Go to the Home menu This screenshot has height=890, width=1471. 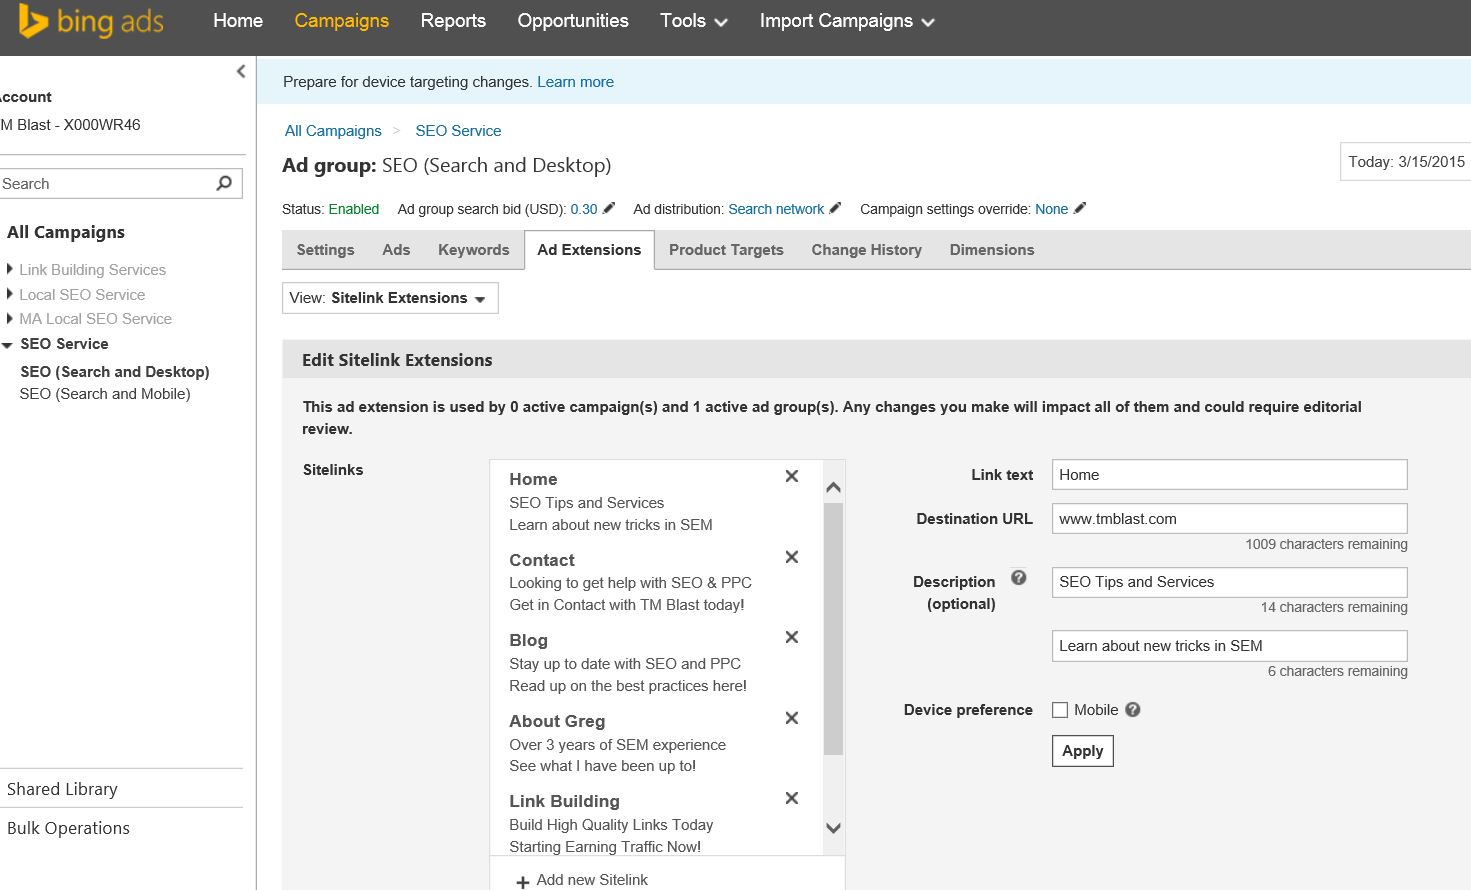coord(238,21)
